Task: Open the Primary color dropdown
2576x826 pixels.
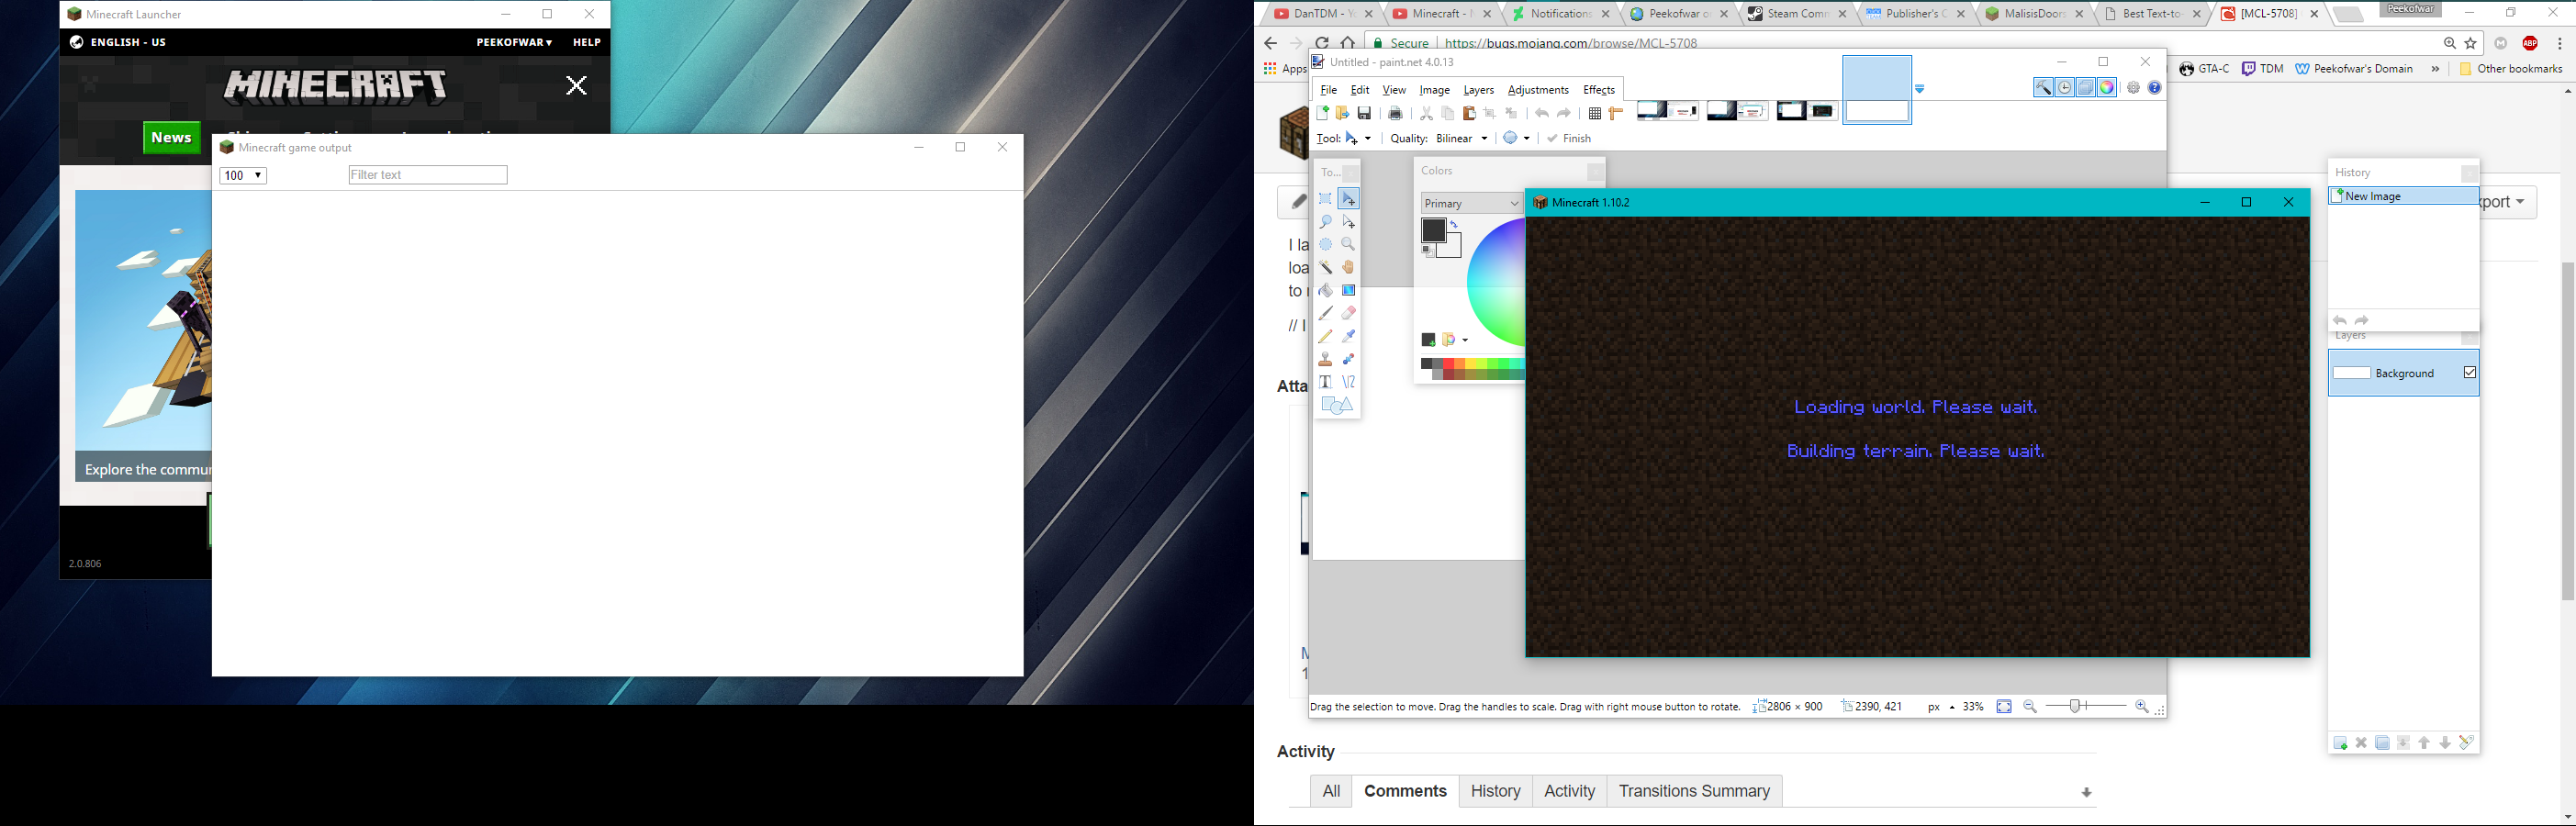Action: (x=1470, y=203)
